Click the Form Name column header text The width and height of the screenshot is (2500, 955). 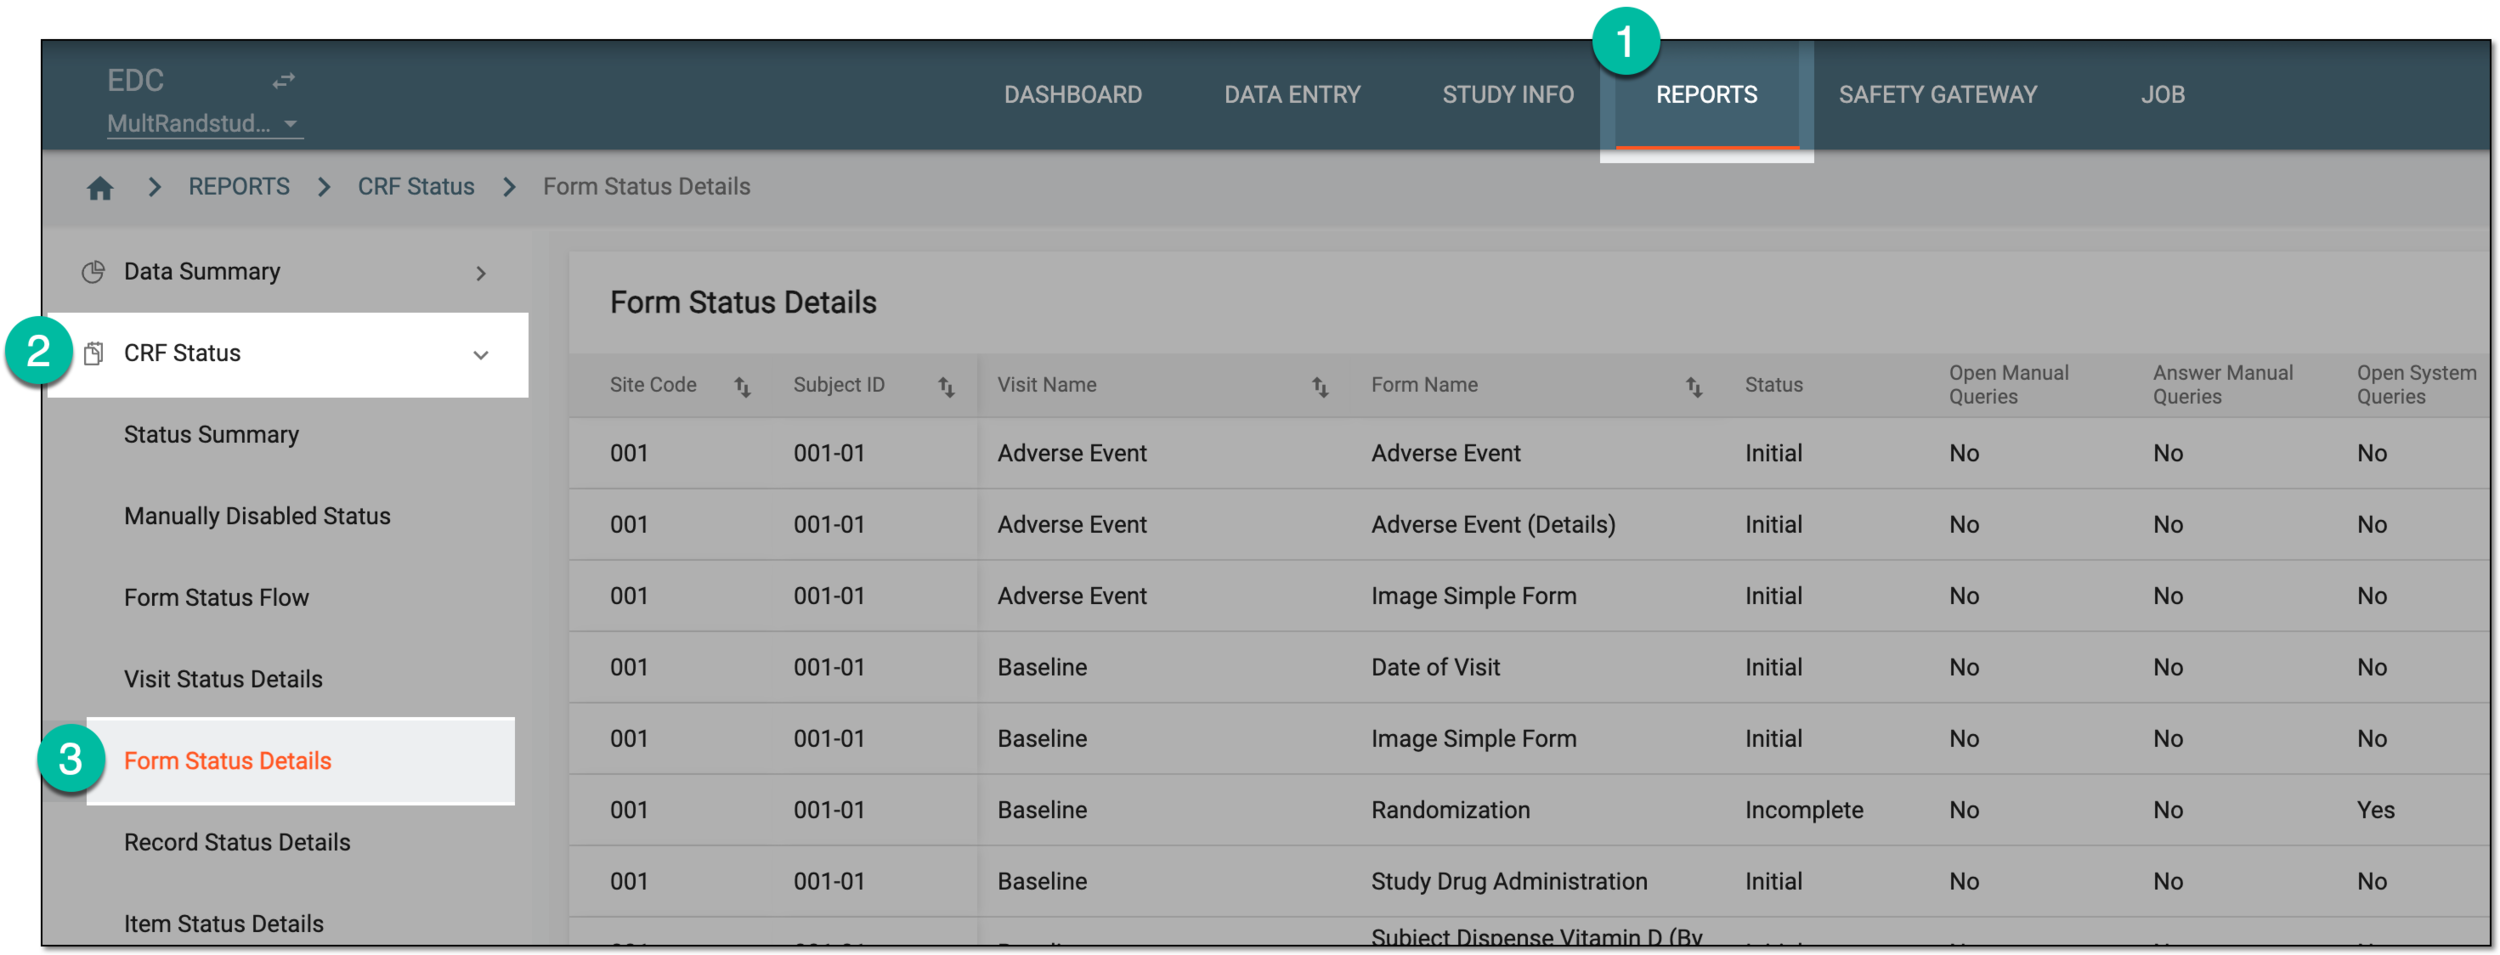[1424, 385]
